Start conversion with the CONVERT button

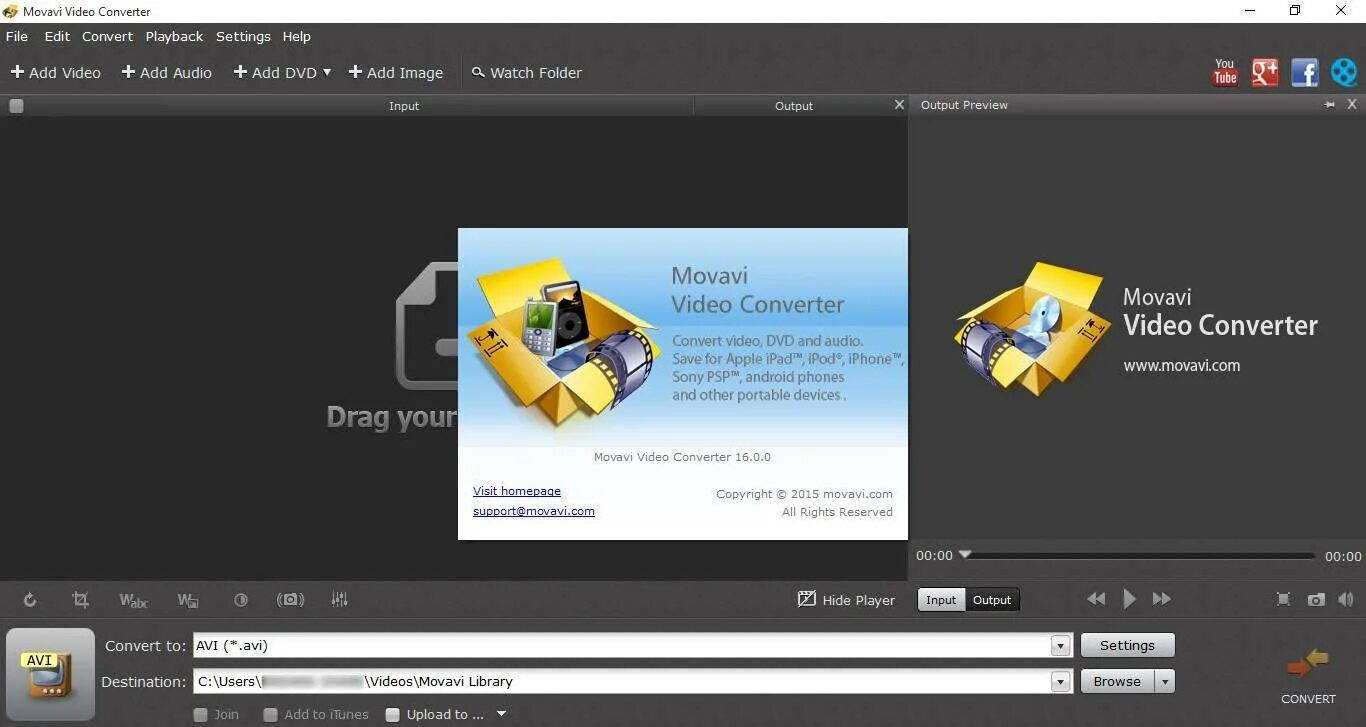click(x=1308, y=676)
